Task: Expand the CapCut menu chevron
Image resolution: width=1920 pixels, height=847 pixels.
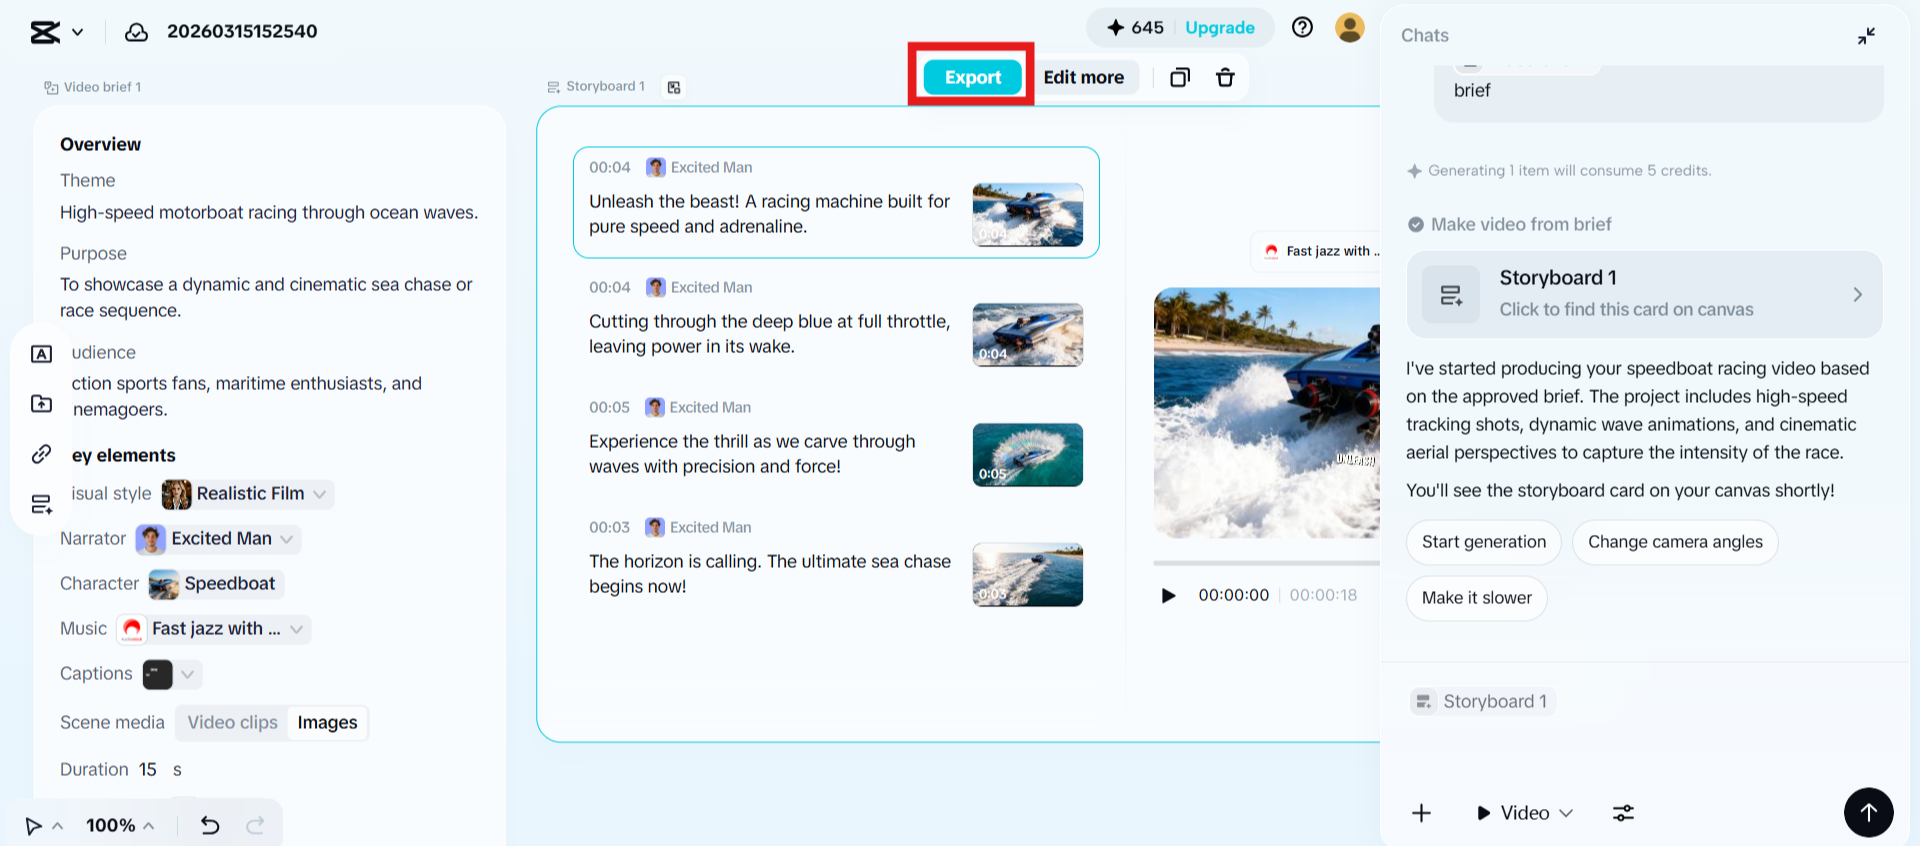Action: pos(78,32)
